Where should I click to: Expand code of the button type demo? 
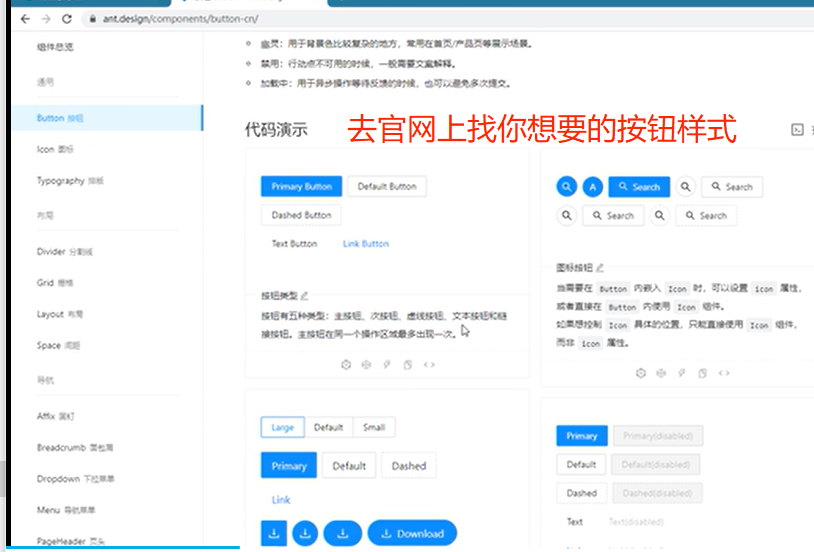click(429, 365)
